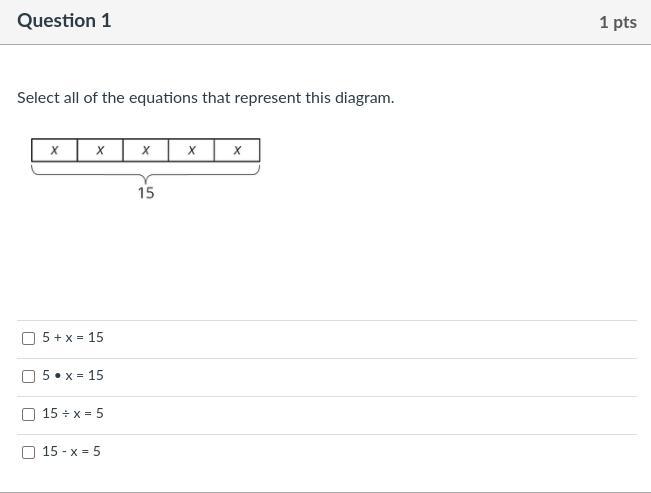The image size is (651, 493).
Task: Click the answer label '5 • x = 15'
Action: coord(73,376)
